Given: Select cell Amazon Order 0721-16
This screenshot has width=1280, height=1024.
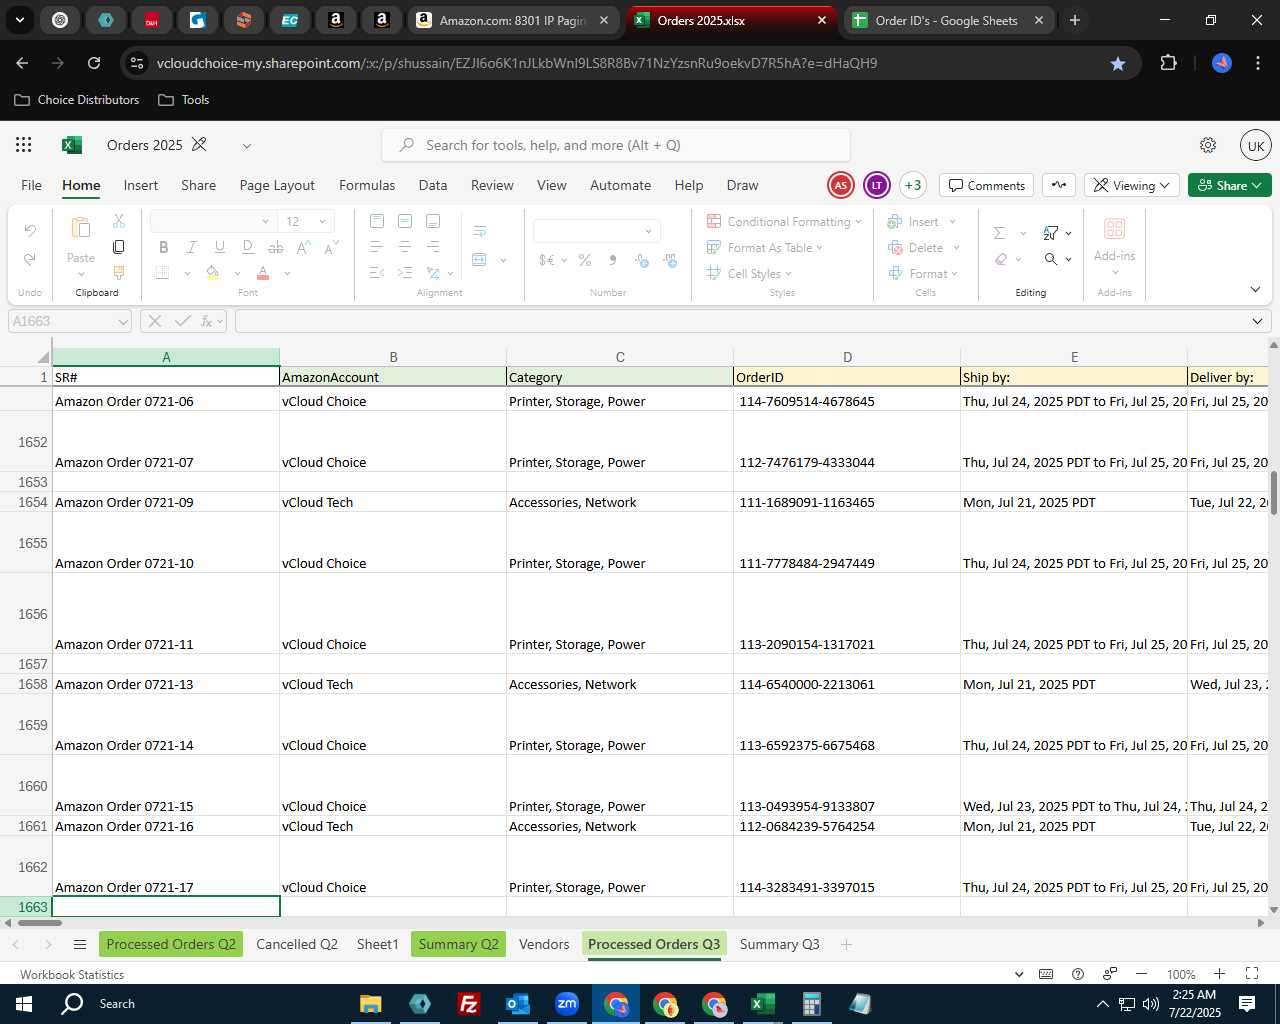Looking at the screenshot, I should pos(166,826).
